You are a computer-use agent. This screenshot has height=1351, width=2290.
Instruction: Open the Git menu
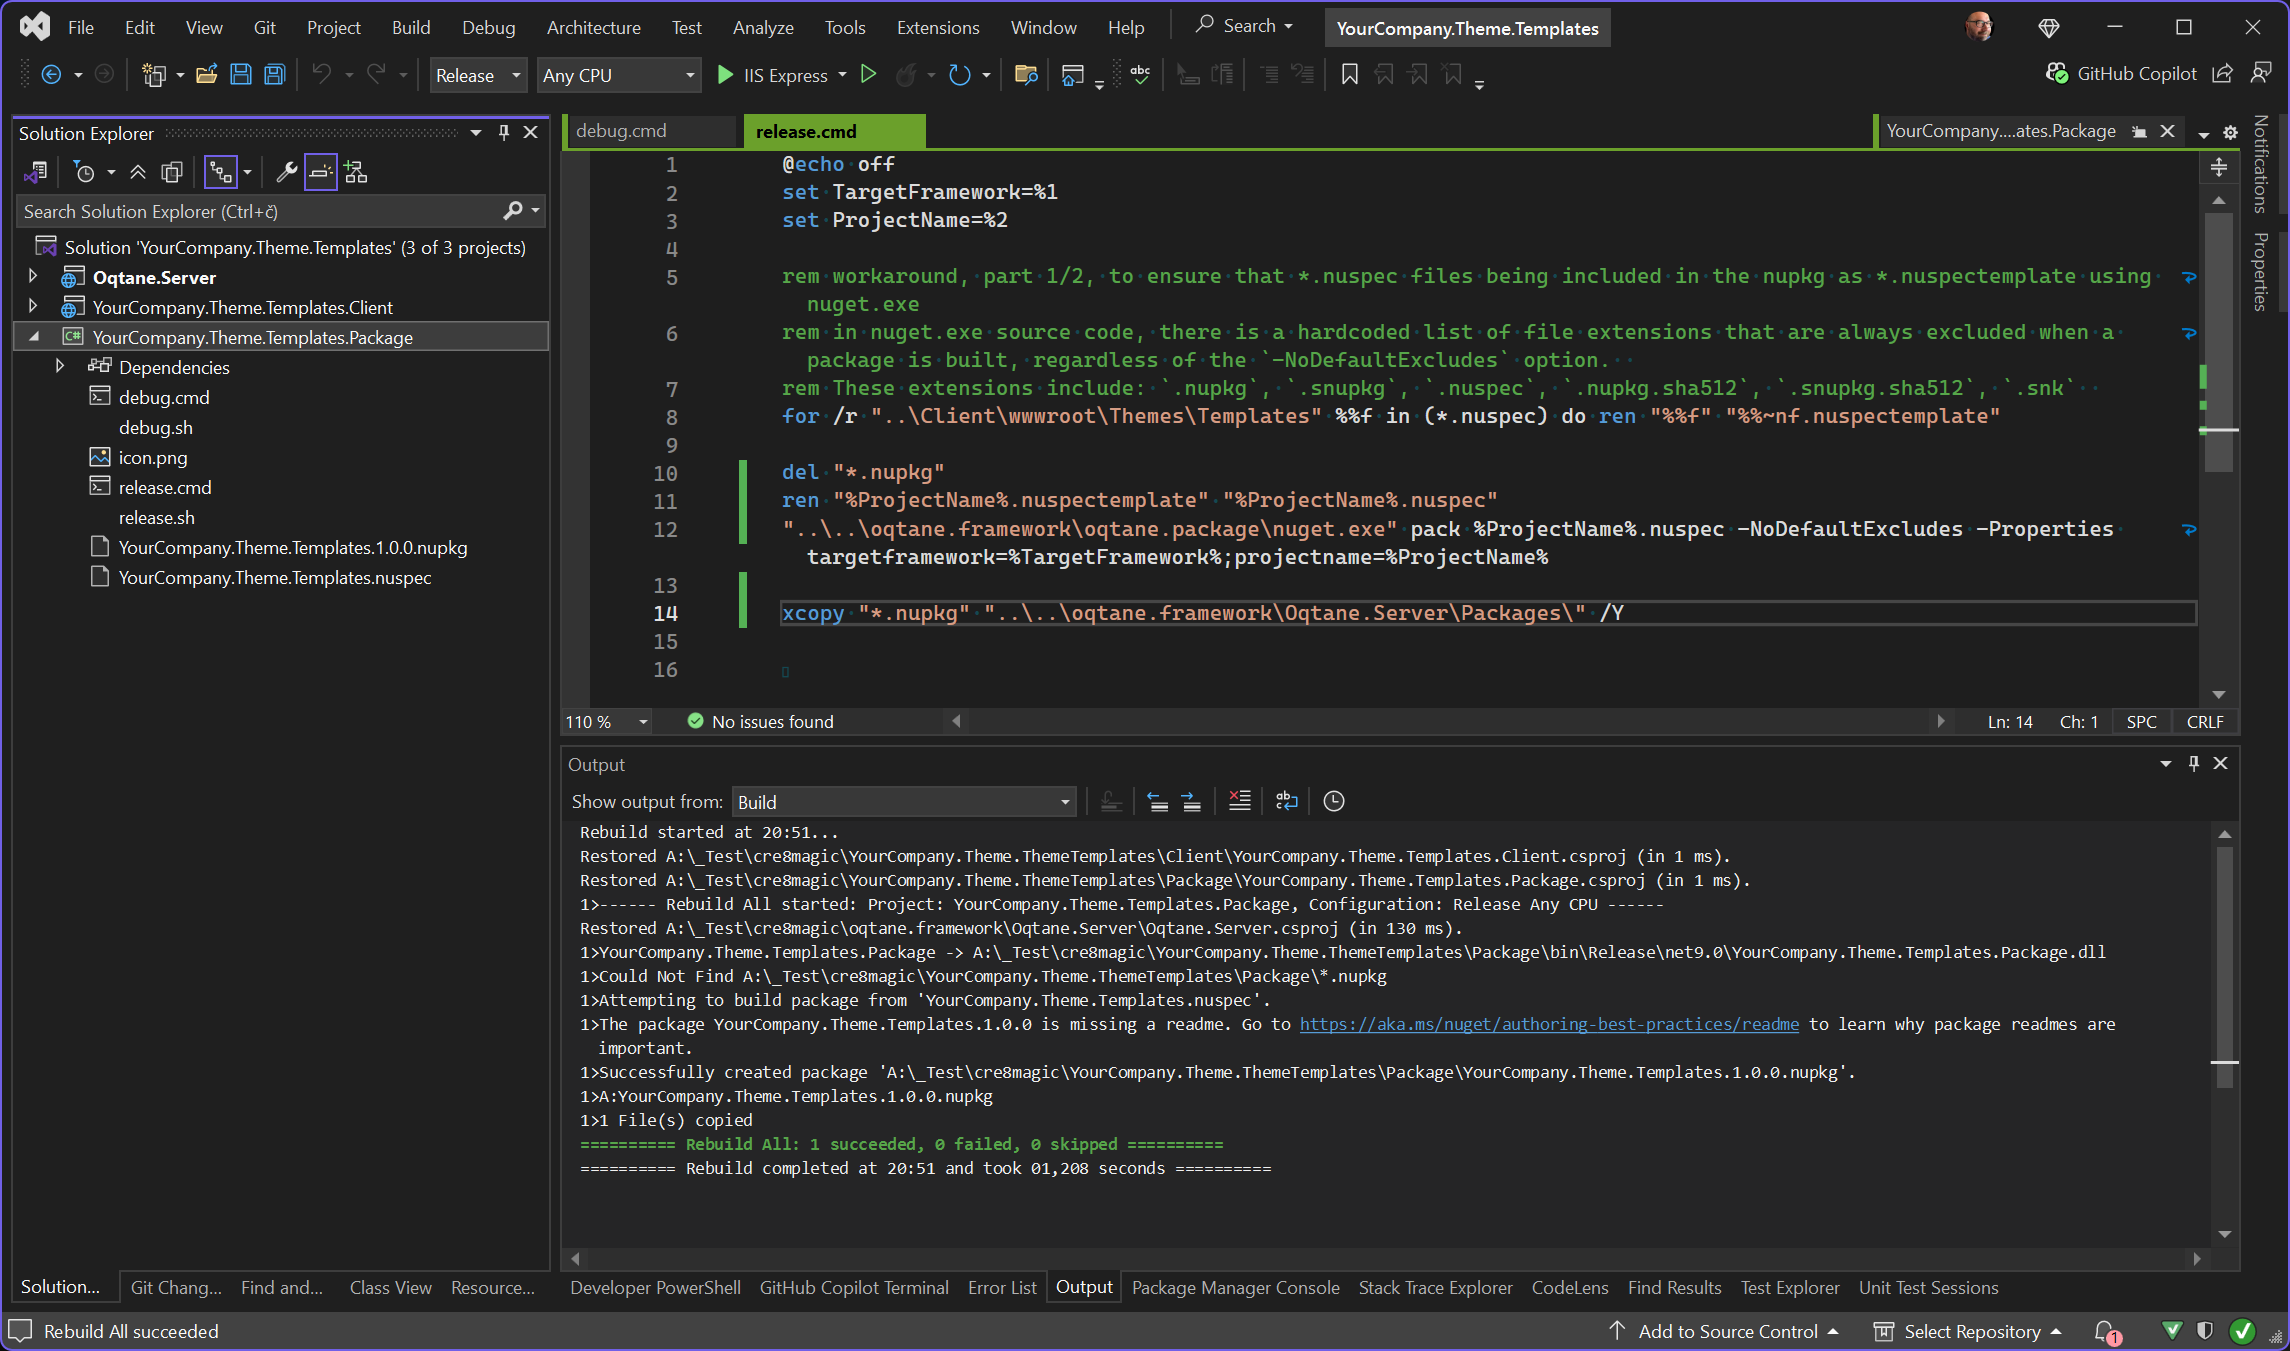pos(264,27)
